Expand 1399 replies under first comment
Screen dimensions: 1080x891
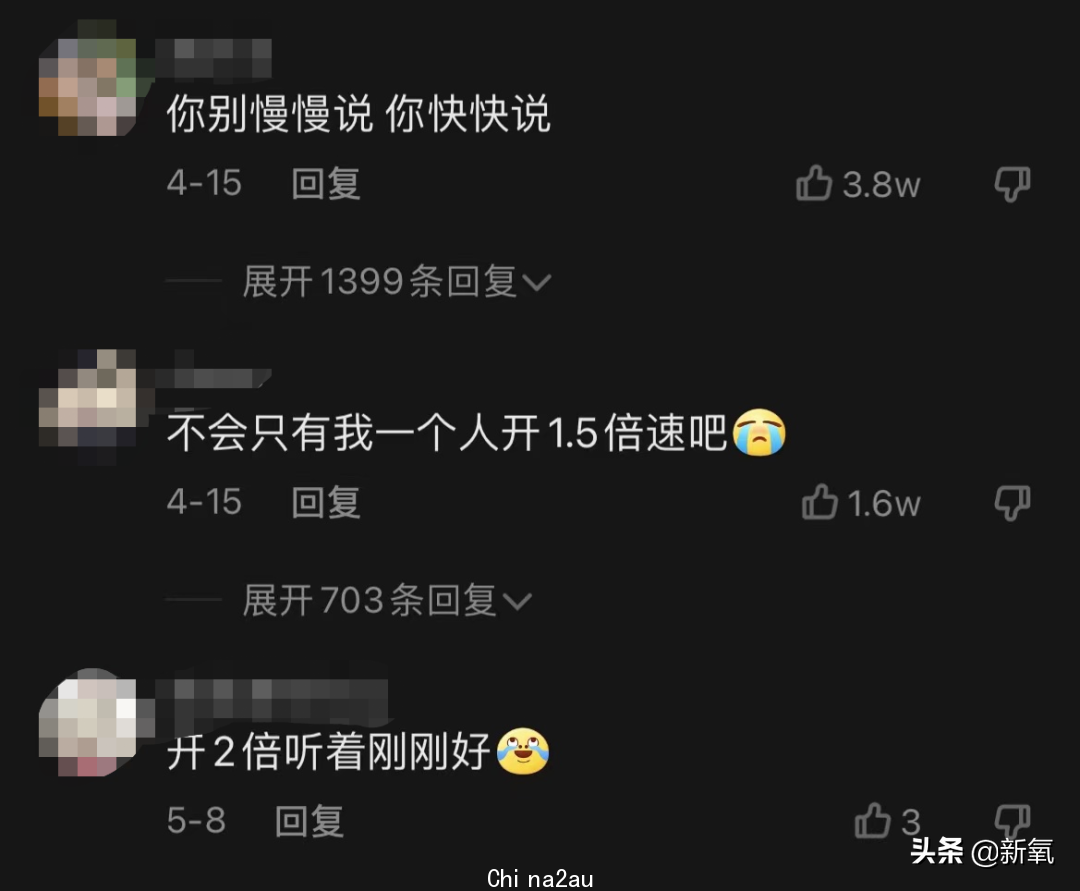click(396, 282)
